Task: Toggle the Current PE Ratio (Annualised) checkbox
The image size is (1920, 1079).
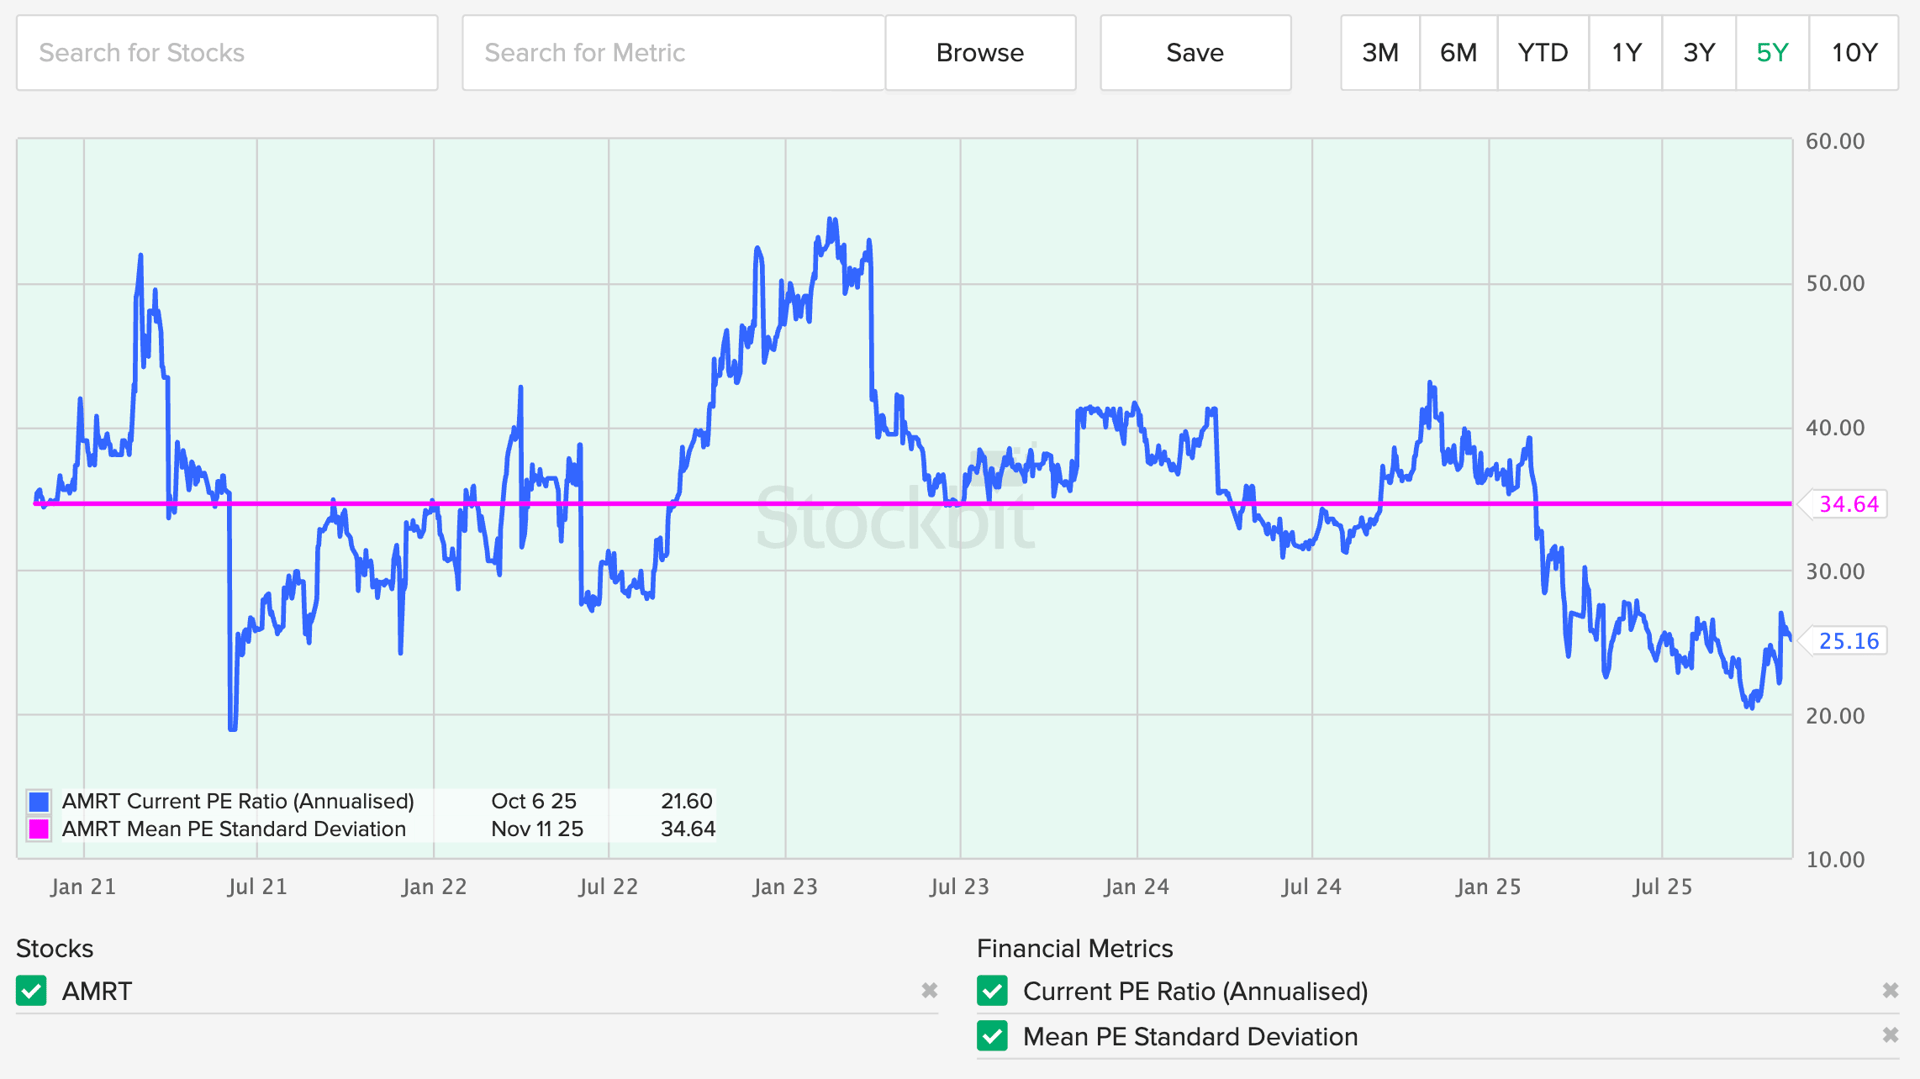Action: tap(992, 991)
